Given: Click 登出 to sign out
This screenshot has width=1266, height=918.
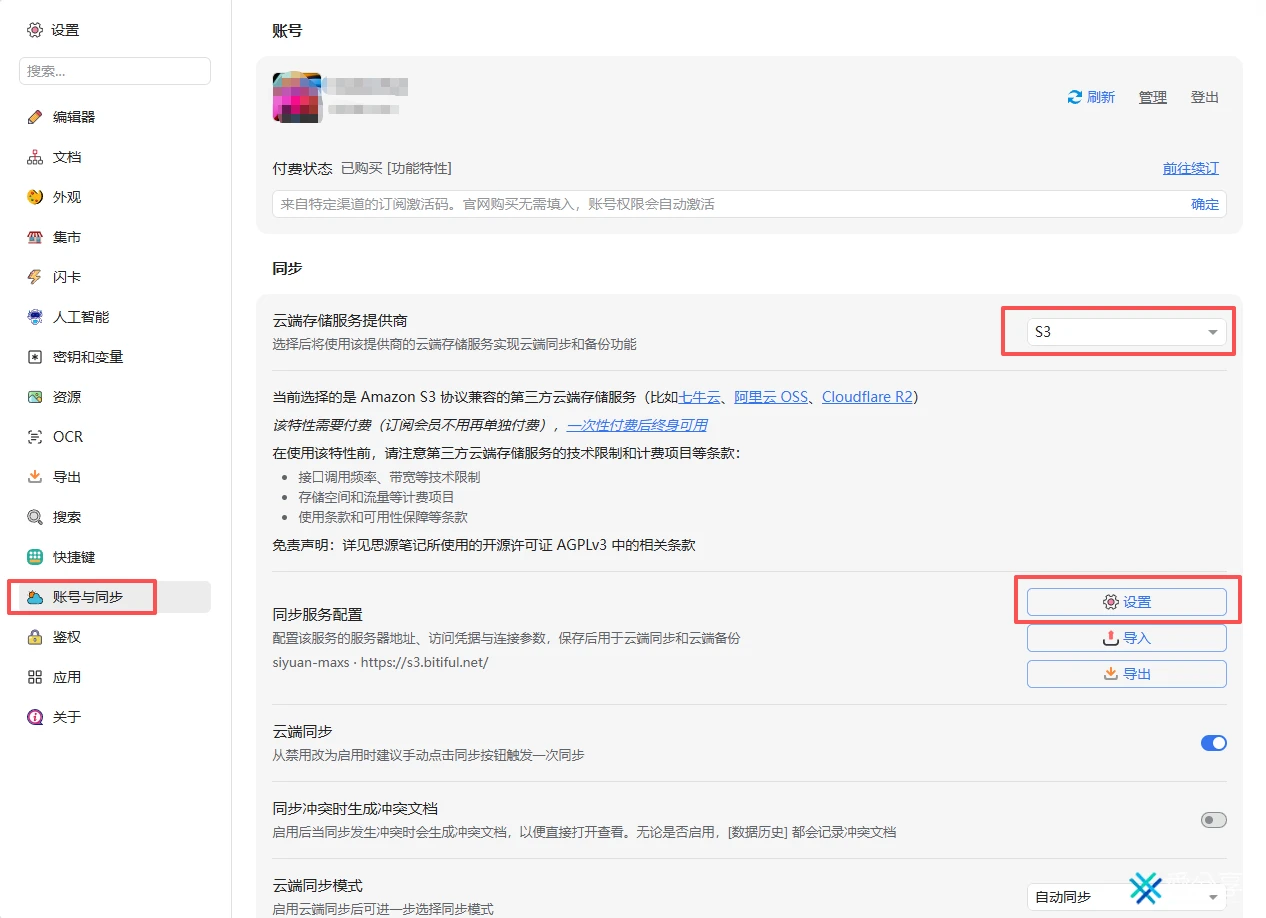Looking at the screenshot, I should (1205, 97).
